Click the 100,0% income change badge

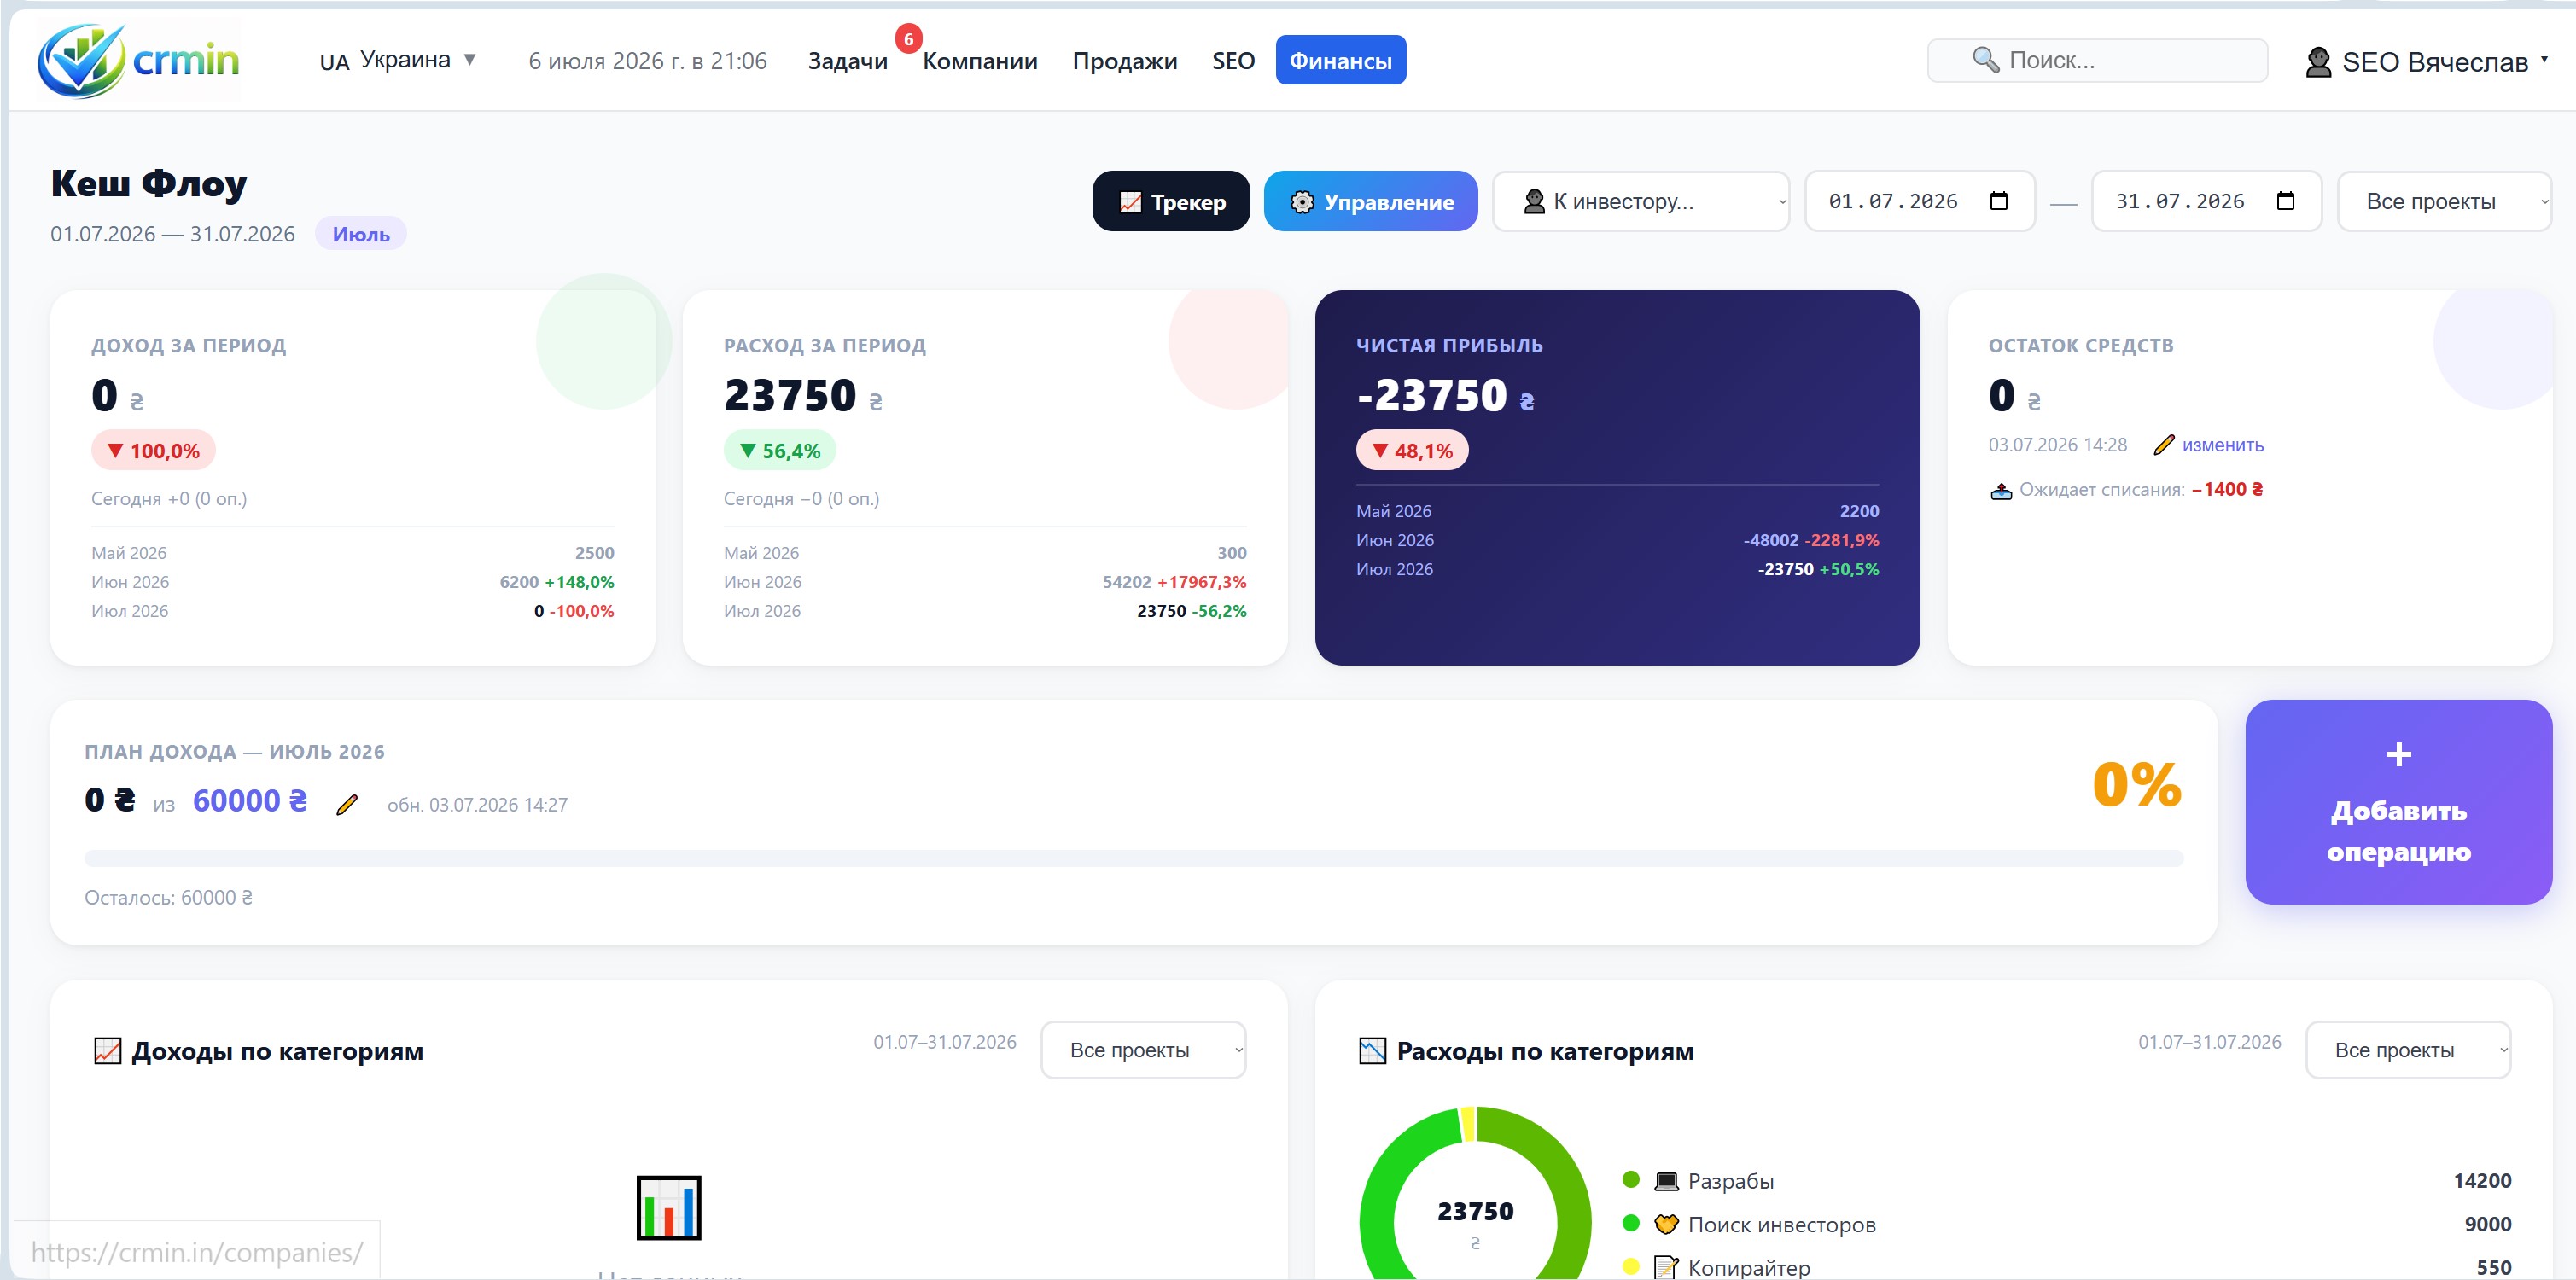click(153, 450)
